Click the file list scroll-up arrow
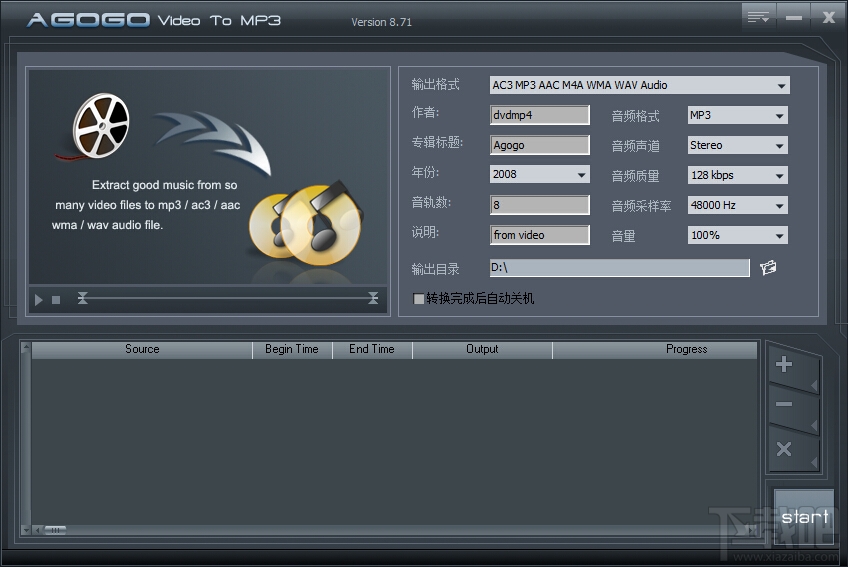The image size is (848, 567). click(x=25, y=348)
